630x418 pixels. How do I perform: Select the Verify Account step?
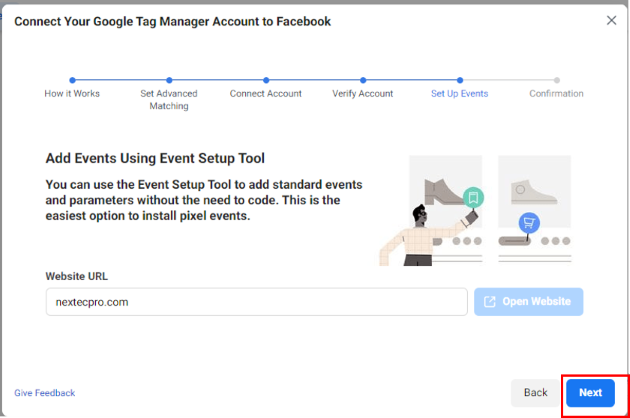click(x=362, y=94)
